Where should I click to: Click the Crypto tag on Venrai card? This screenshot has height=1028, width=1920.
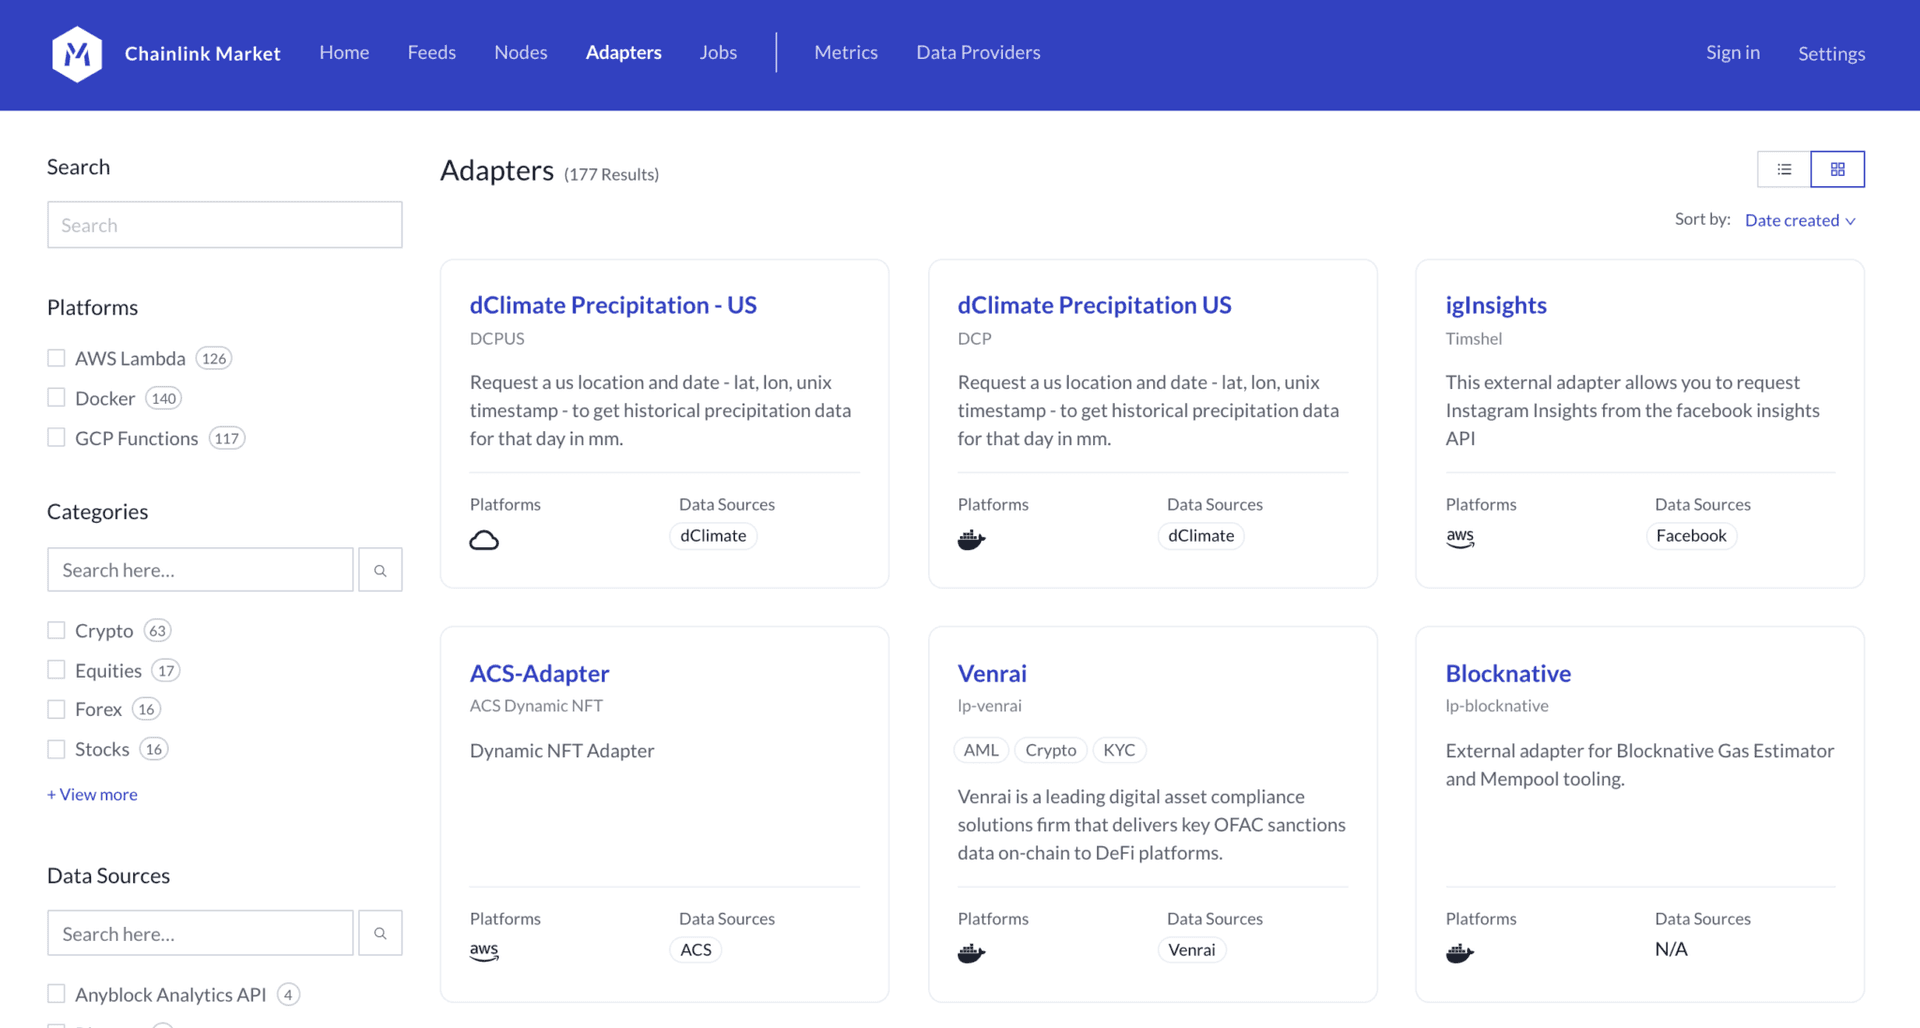click(1051, 750)
